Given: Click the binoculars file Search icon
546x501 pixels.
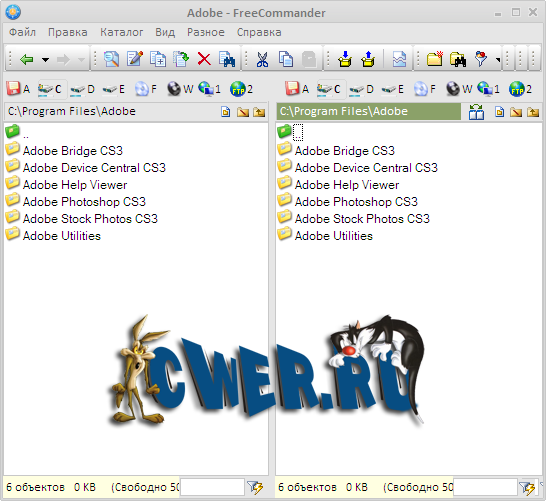Looking at the screenshot, I should pyautogui.click(x=227, y=59).
